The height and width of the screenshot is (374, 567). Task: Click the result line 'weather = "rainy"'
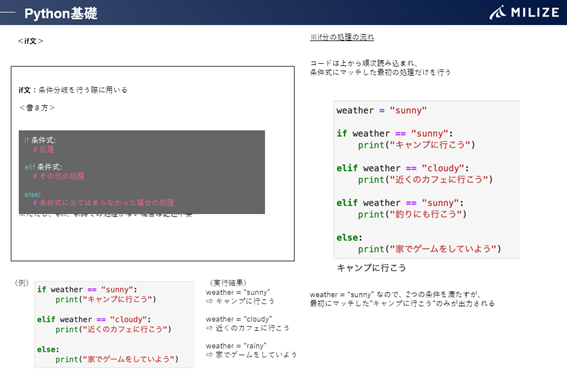tap(236, 346)
